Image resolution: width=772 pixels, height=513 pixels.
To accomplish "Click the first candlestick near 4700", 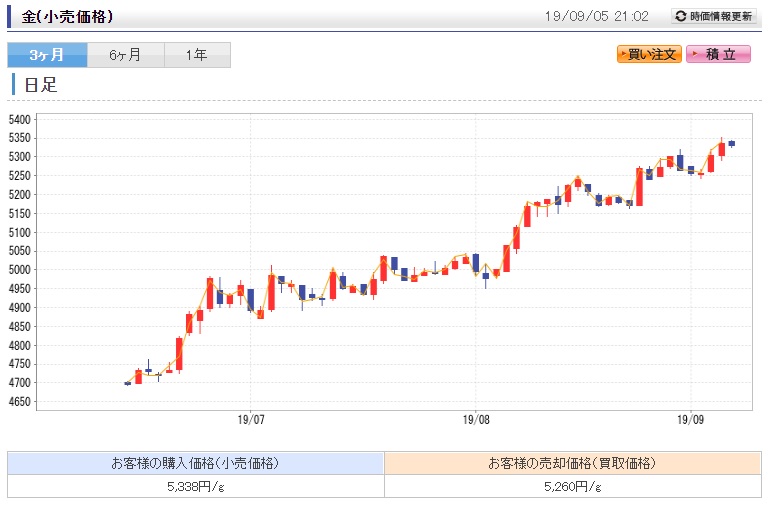I will tap(128, 383).
